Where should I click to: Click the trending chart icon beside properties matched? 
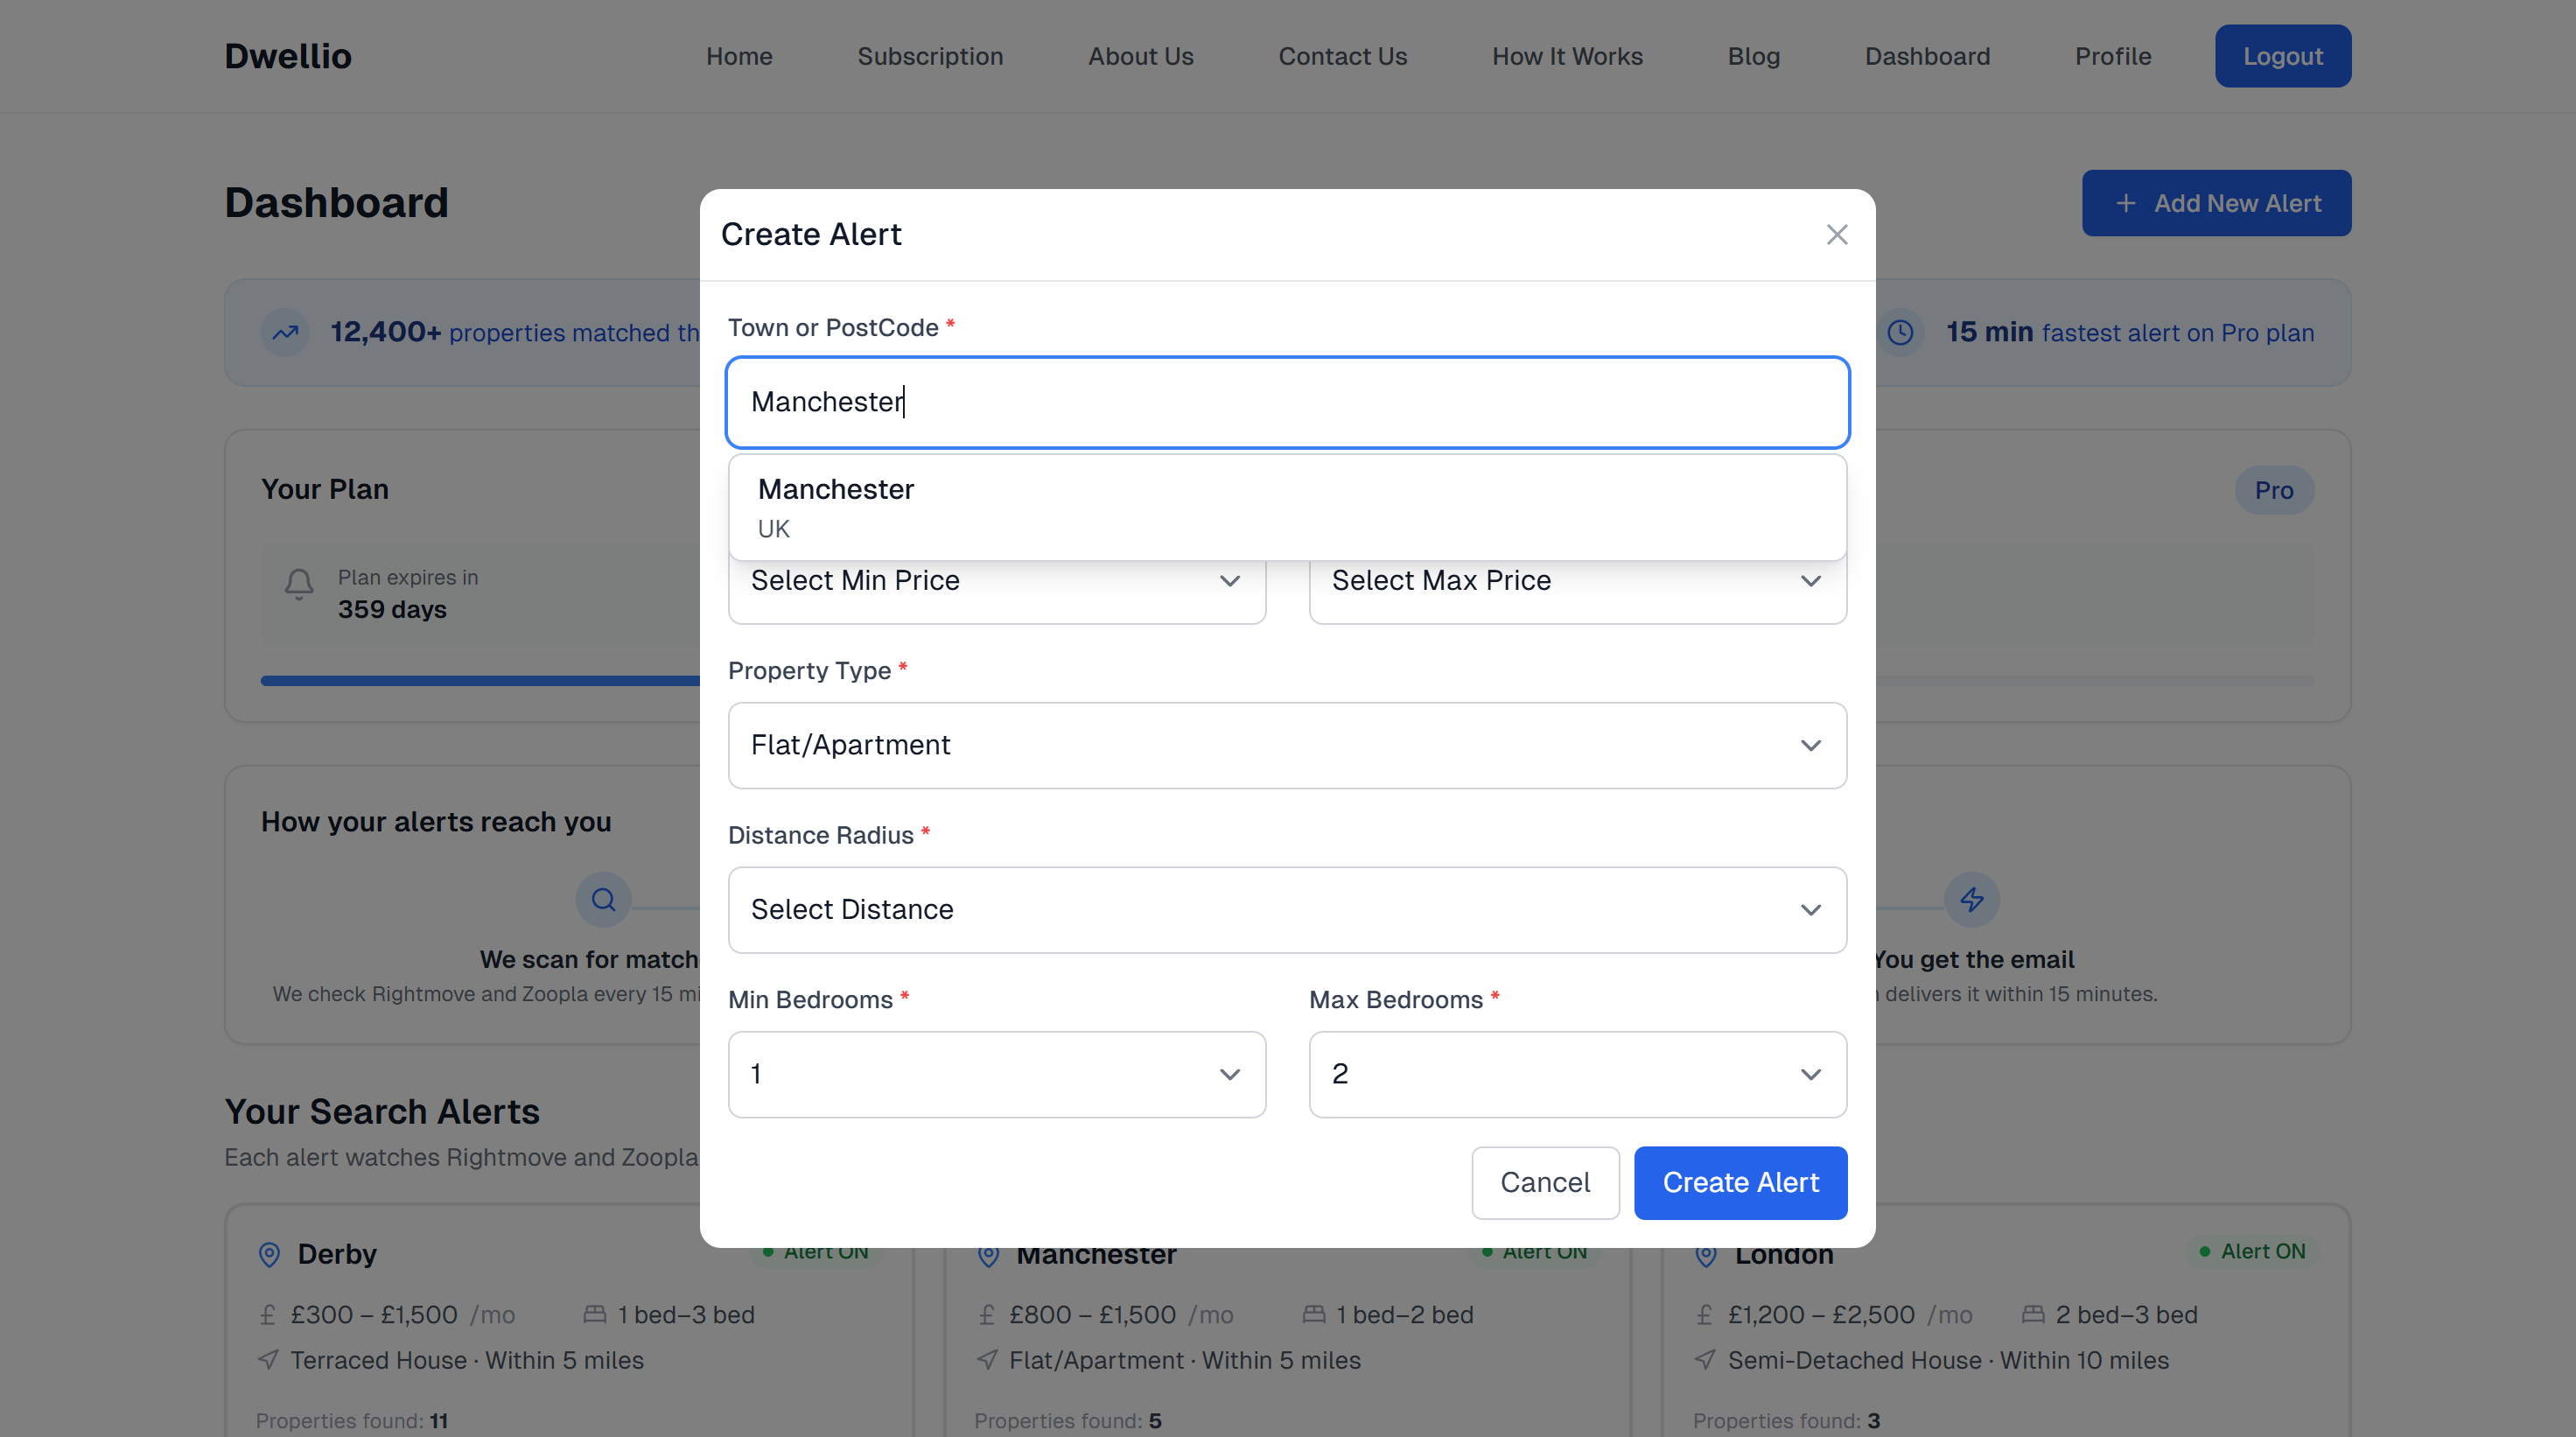(285, 332)
